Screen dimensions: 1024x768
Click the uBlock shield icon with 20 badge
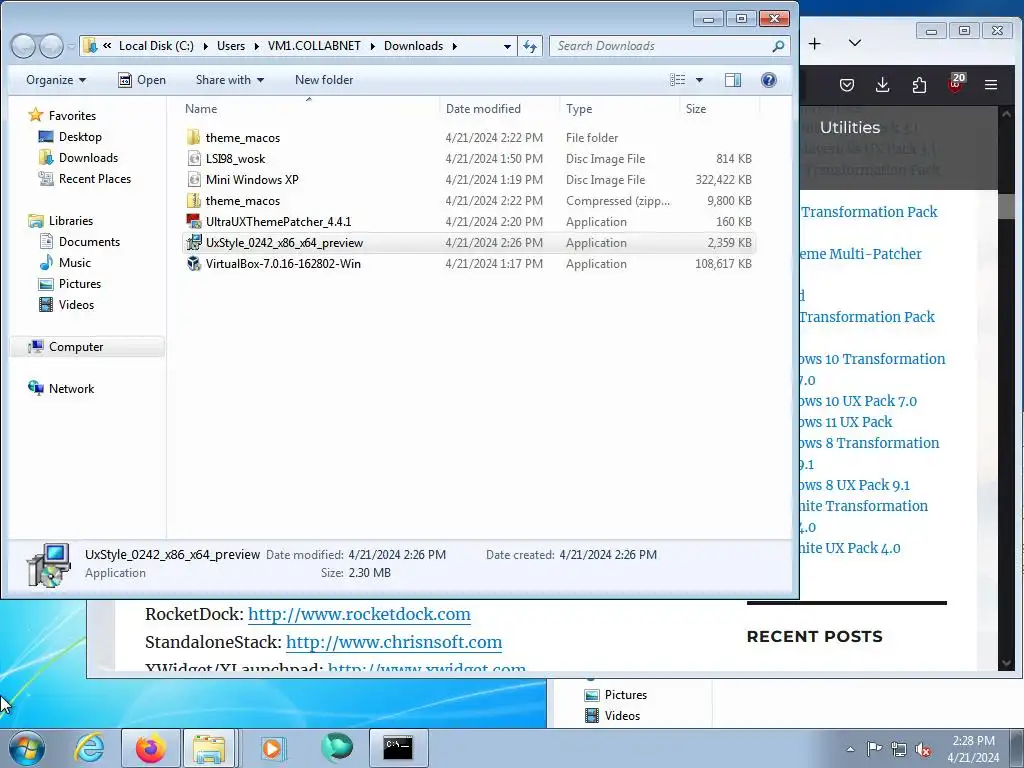955,84
